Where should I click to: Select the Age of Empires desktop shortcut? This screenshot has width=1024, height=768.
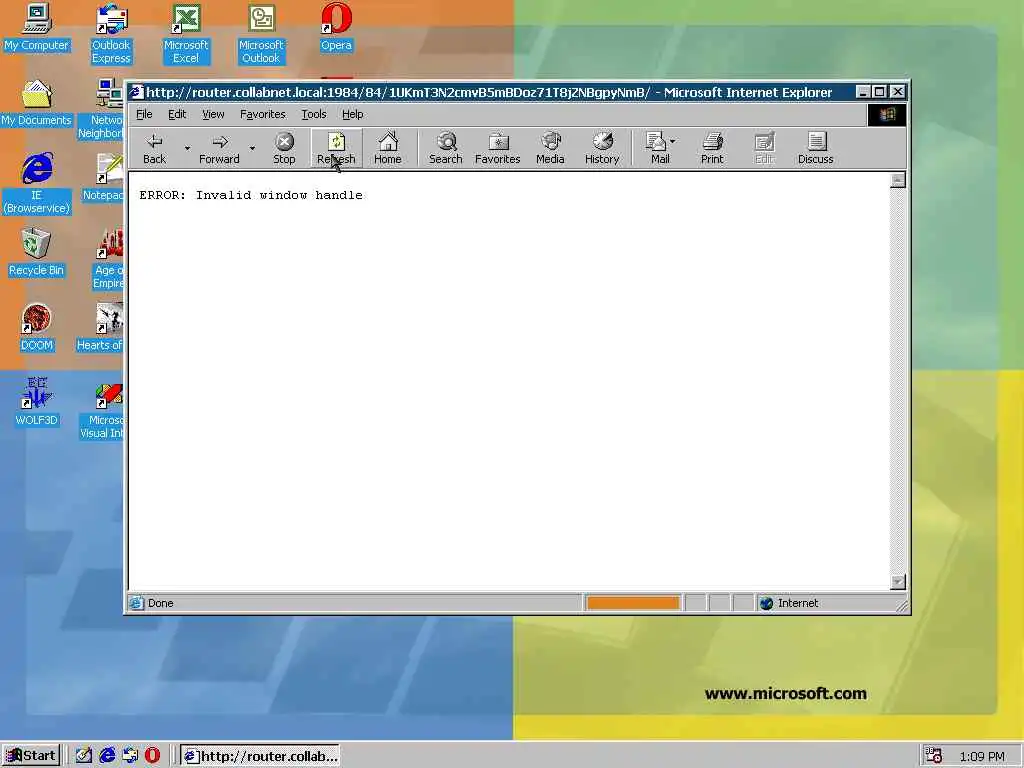tap(107, 259)
